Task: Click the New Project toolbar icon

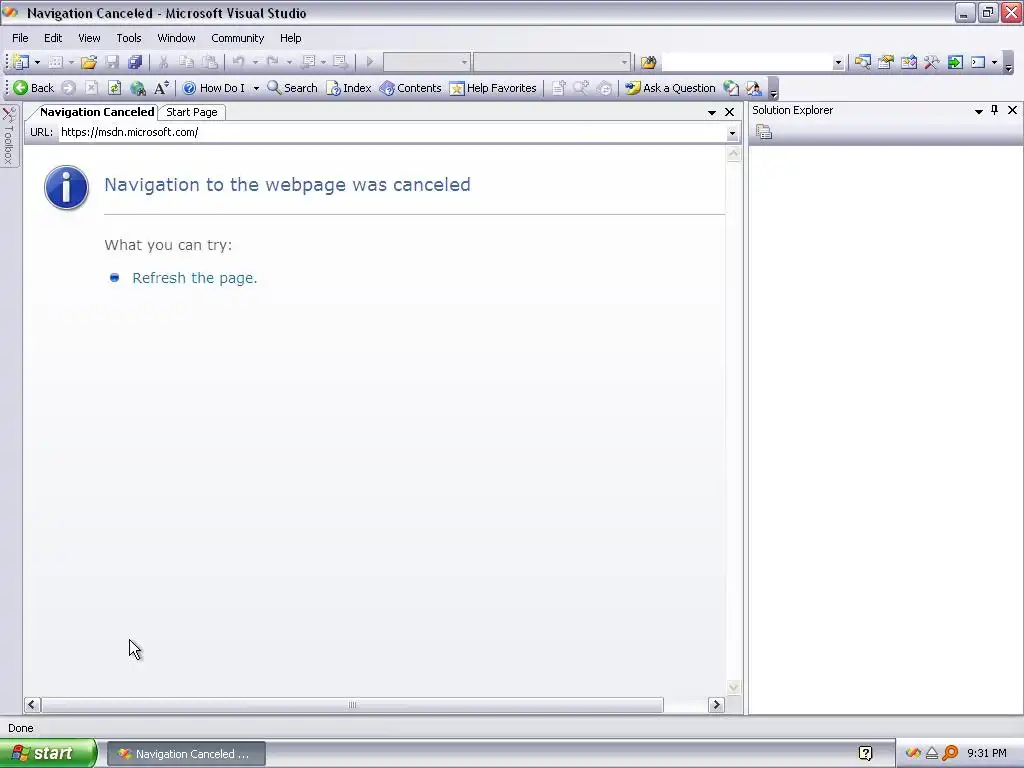Action: point(21,62)
